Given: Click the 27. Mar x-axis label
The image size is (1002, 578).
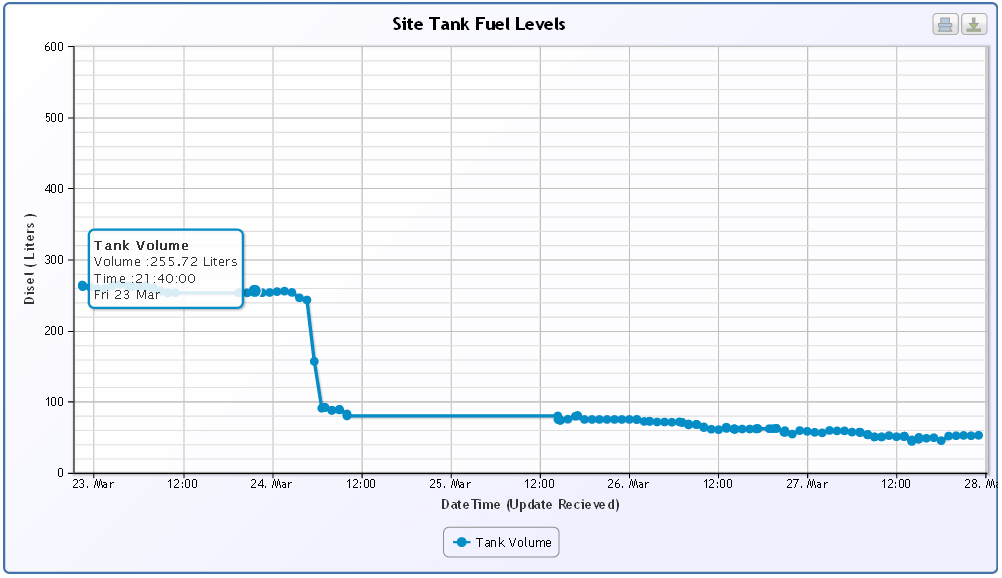Looking at the screenshot, I should [x=807, y=484].
